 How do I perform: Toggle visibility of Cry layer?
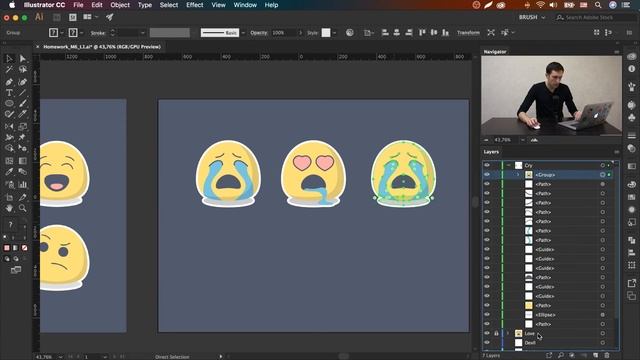point(487,165)
